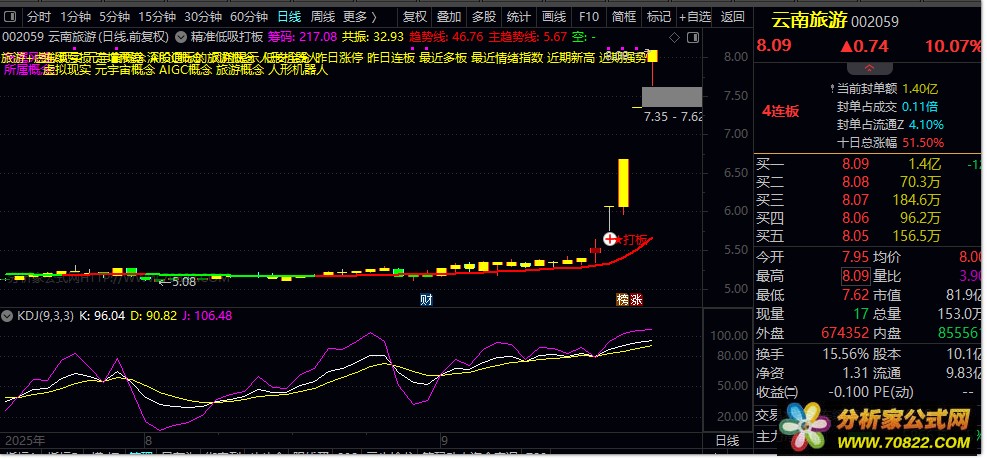Click the +自选 add to watchlist button
Image resolution: width=987 pixels, height=459 pixels.
pos(694,16)
